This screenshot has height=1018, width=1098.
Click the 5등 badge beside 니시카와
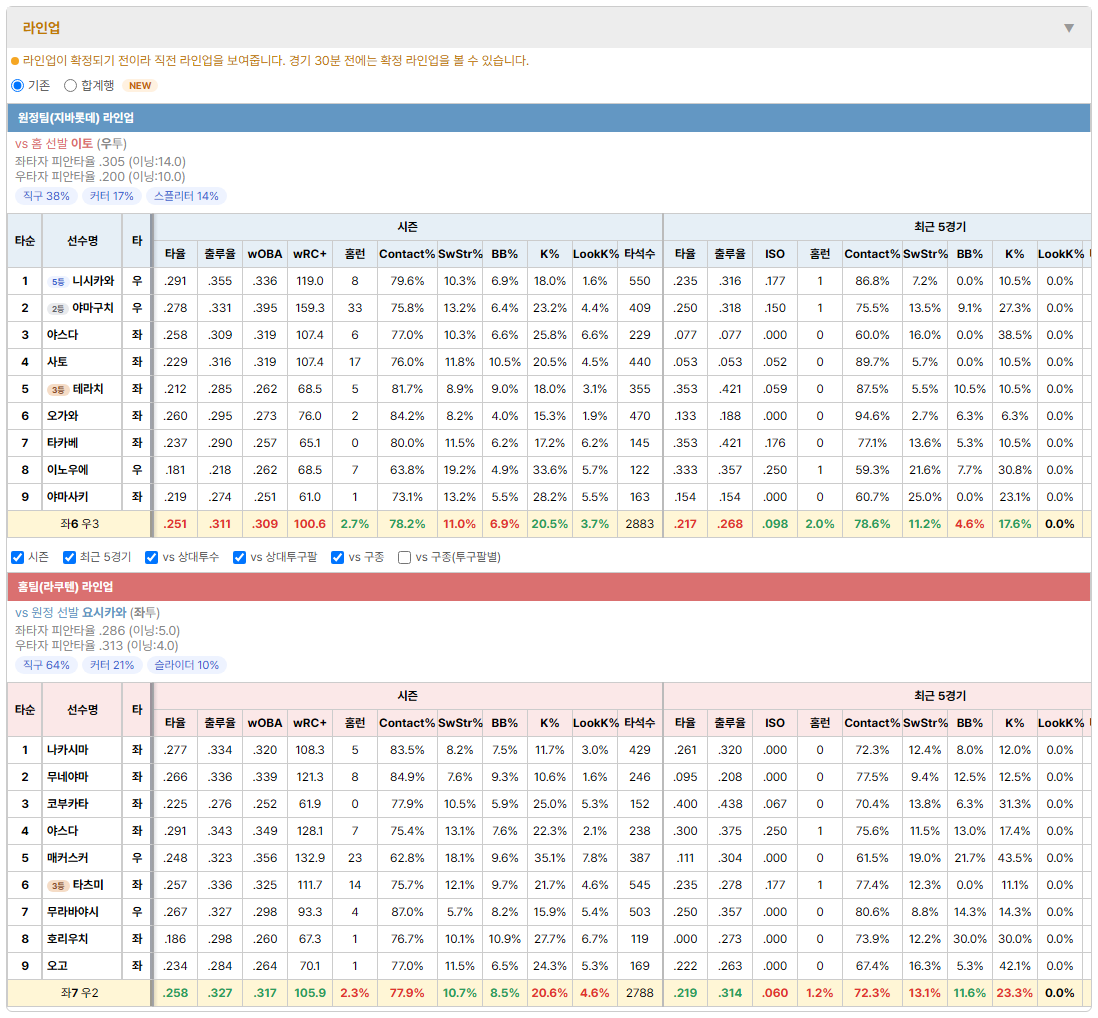click(x=57, y=281)
